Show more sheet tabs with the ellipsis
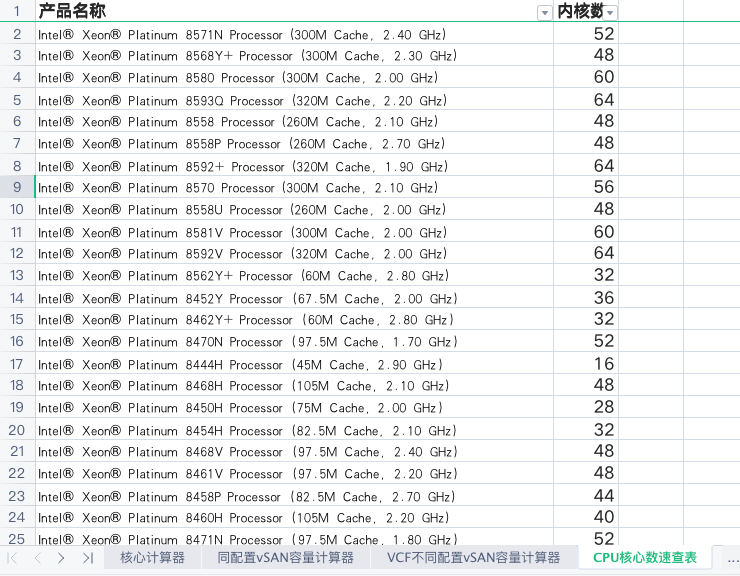740x576 pixels. (x=733, y=560)
